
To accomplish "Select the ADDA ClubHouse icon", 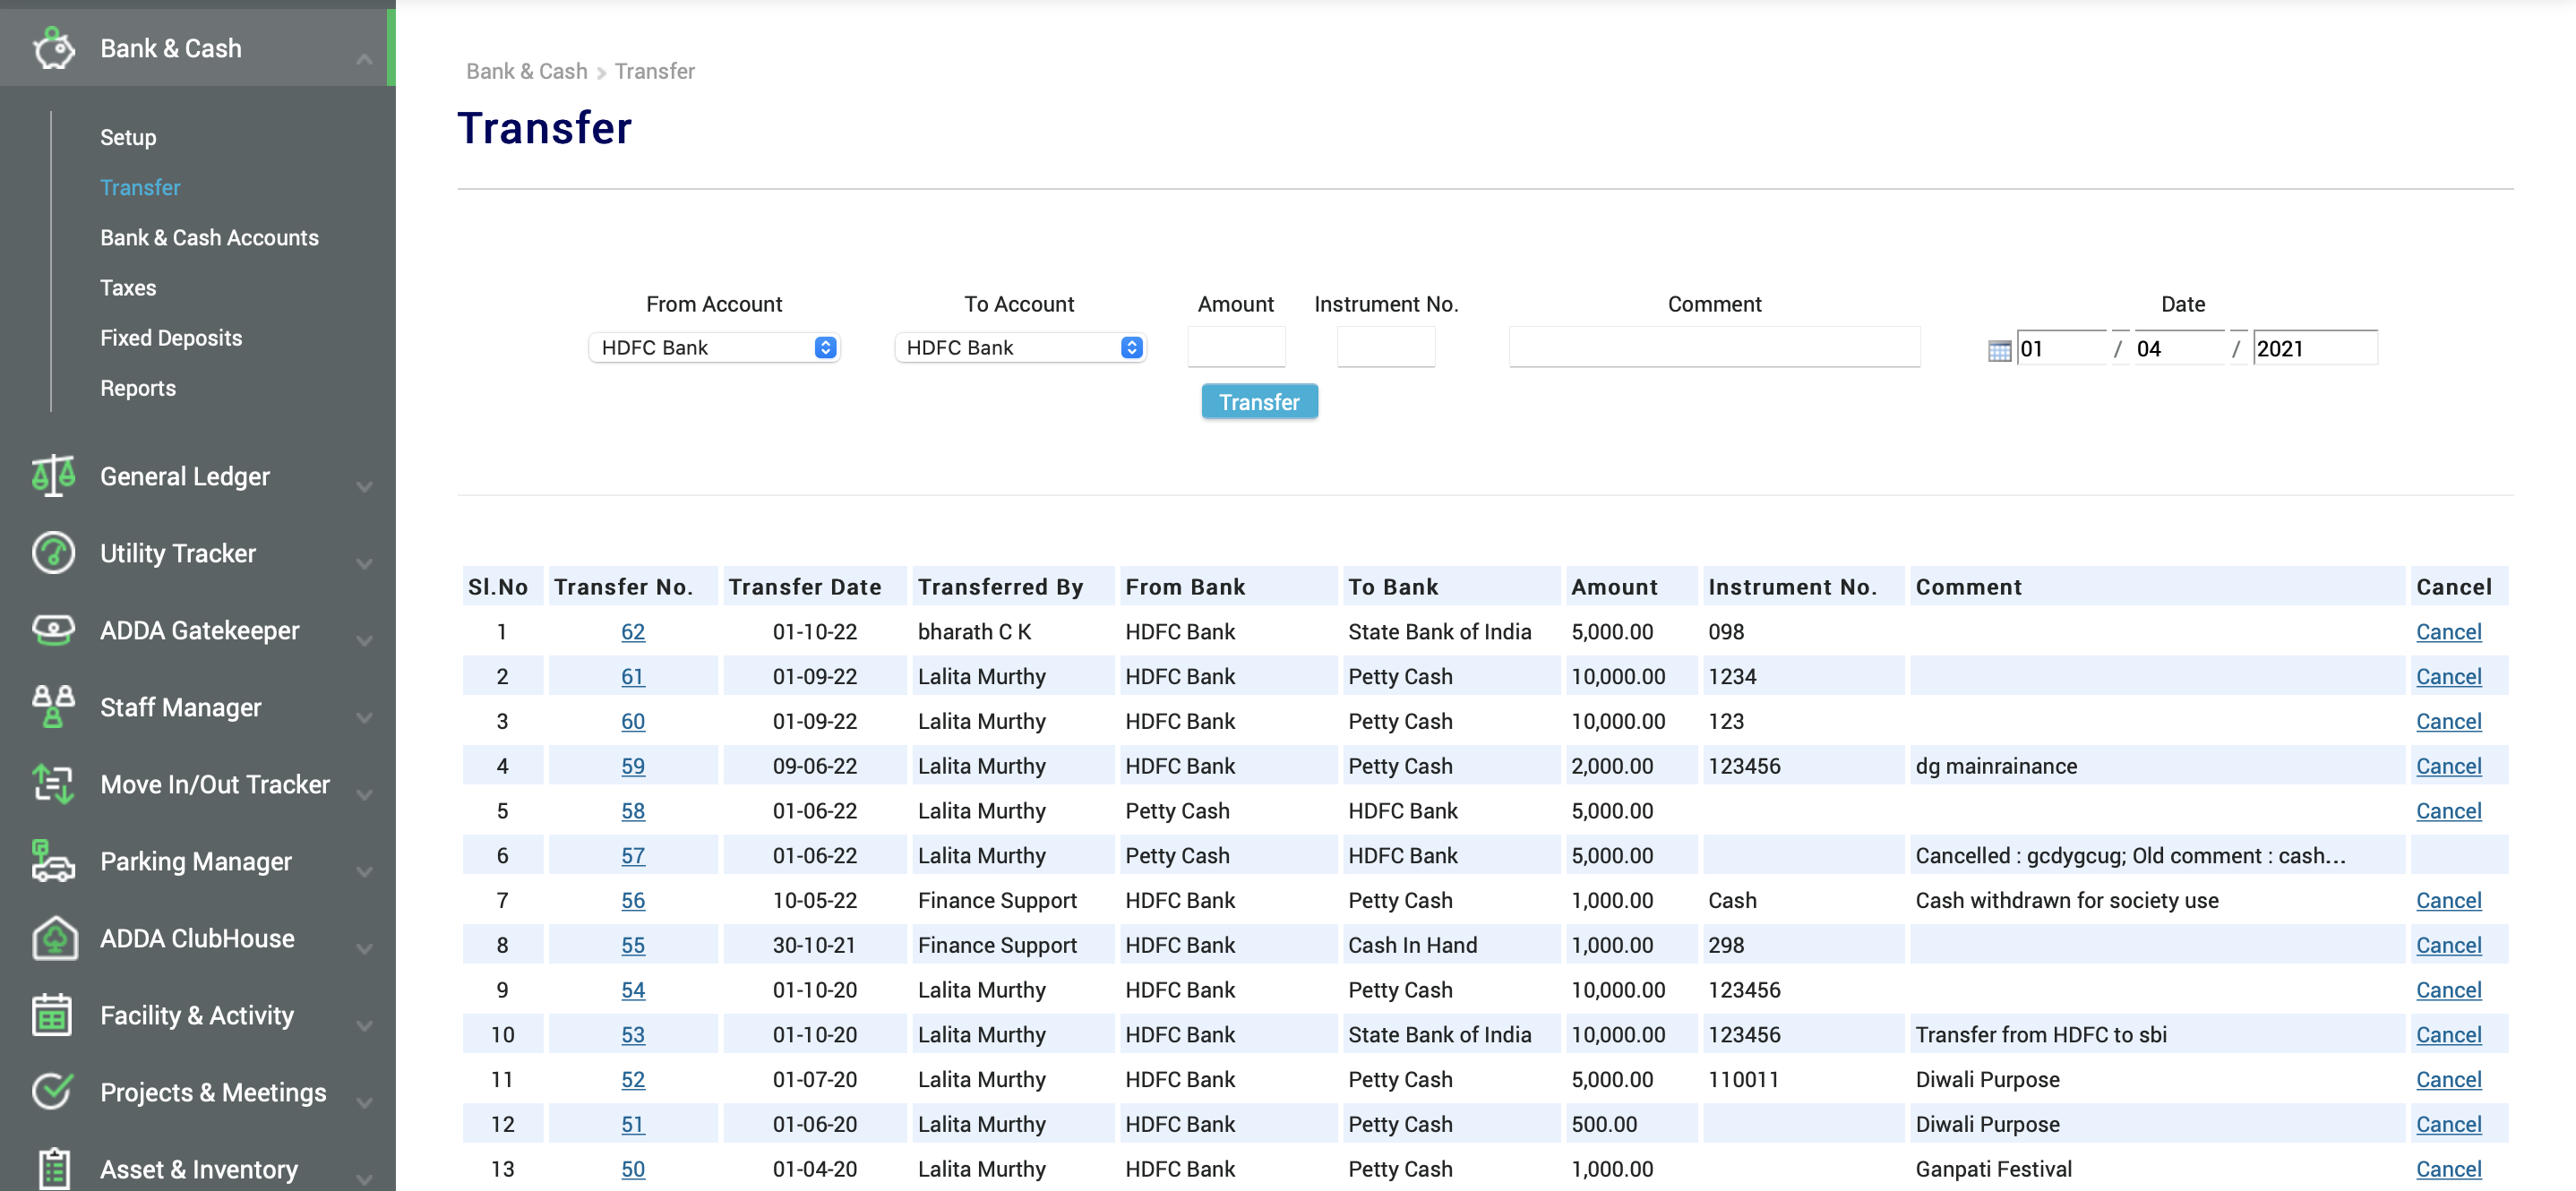I will 53,938.
